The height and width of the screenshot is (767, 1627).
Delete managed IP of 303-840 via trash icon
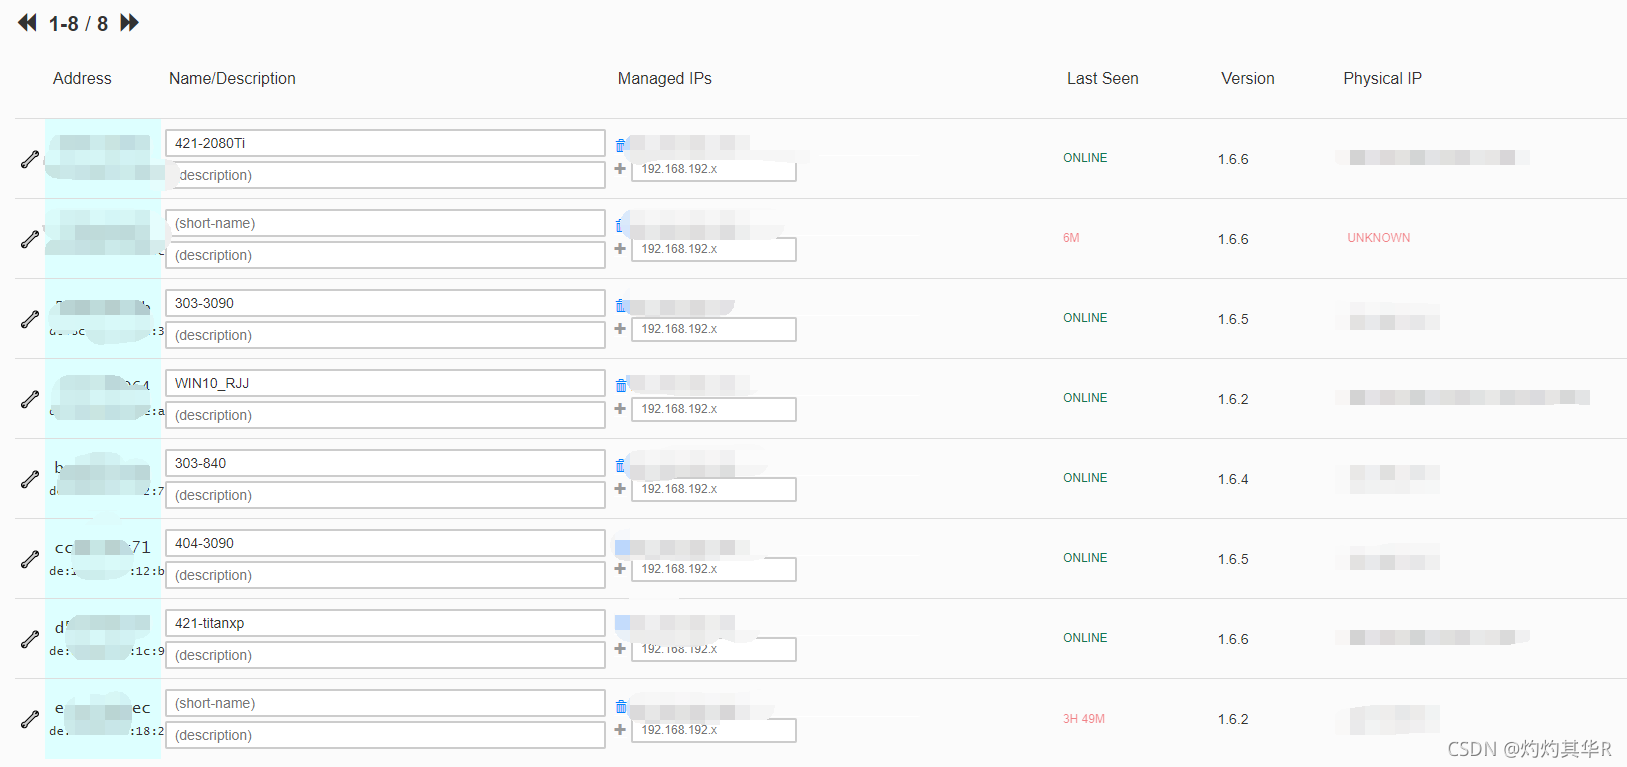pyautogui.click(x=620, y=465)
